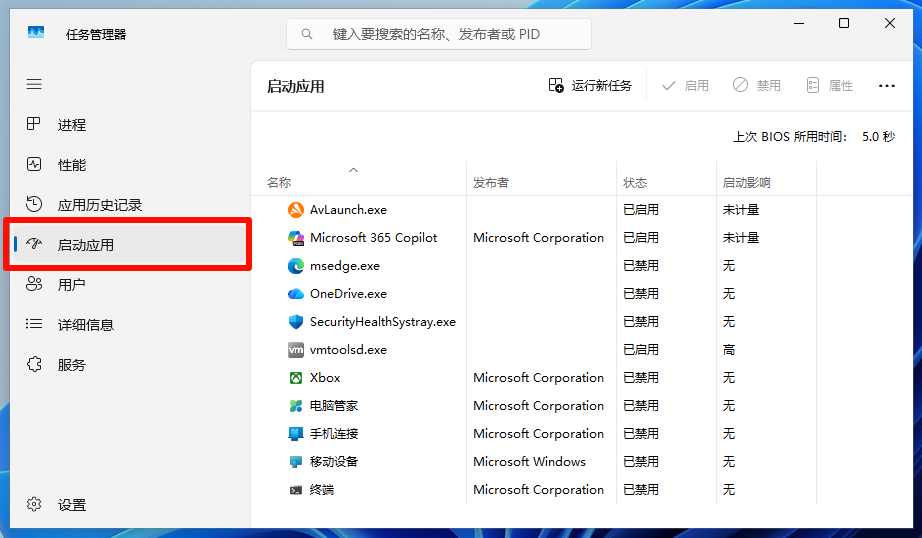Click the 高 startup impact of vmtoolsd.exe

coord(729,350)
